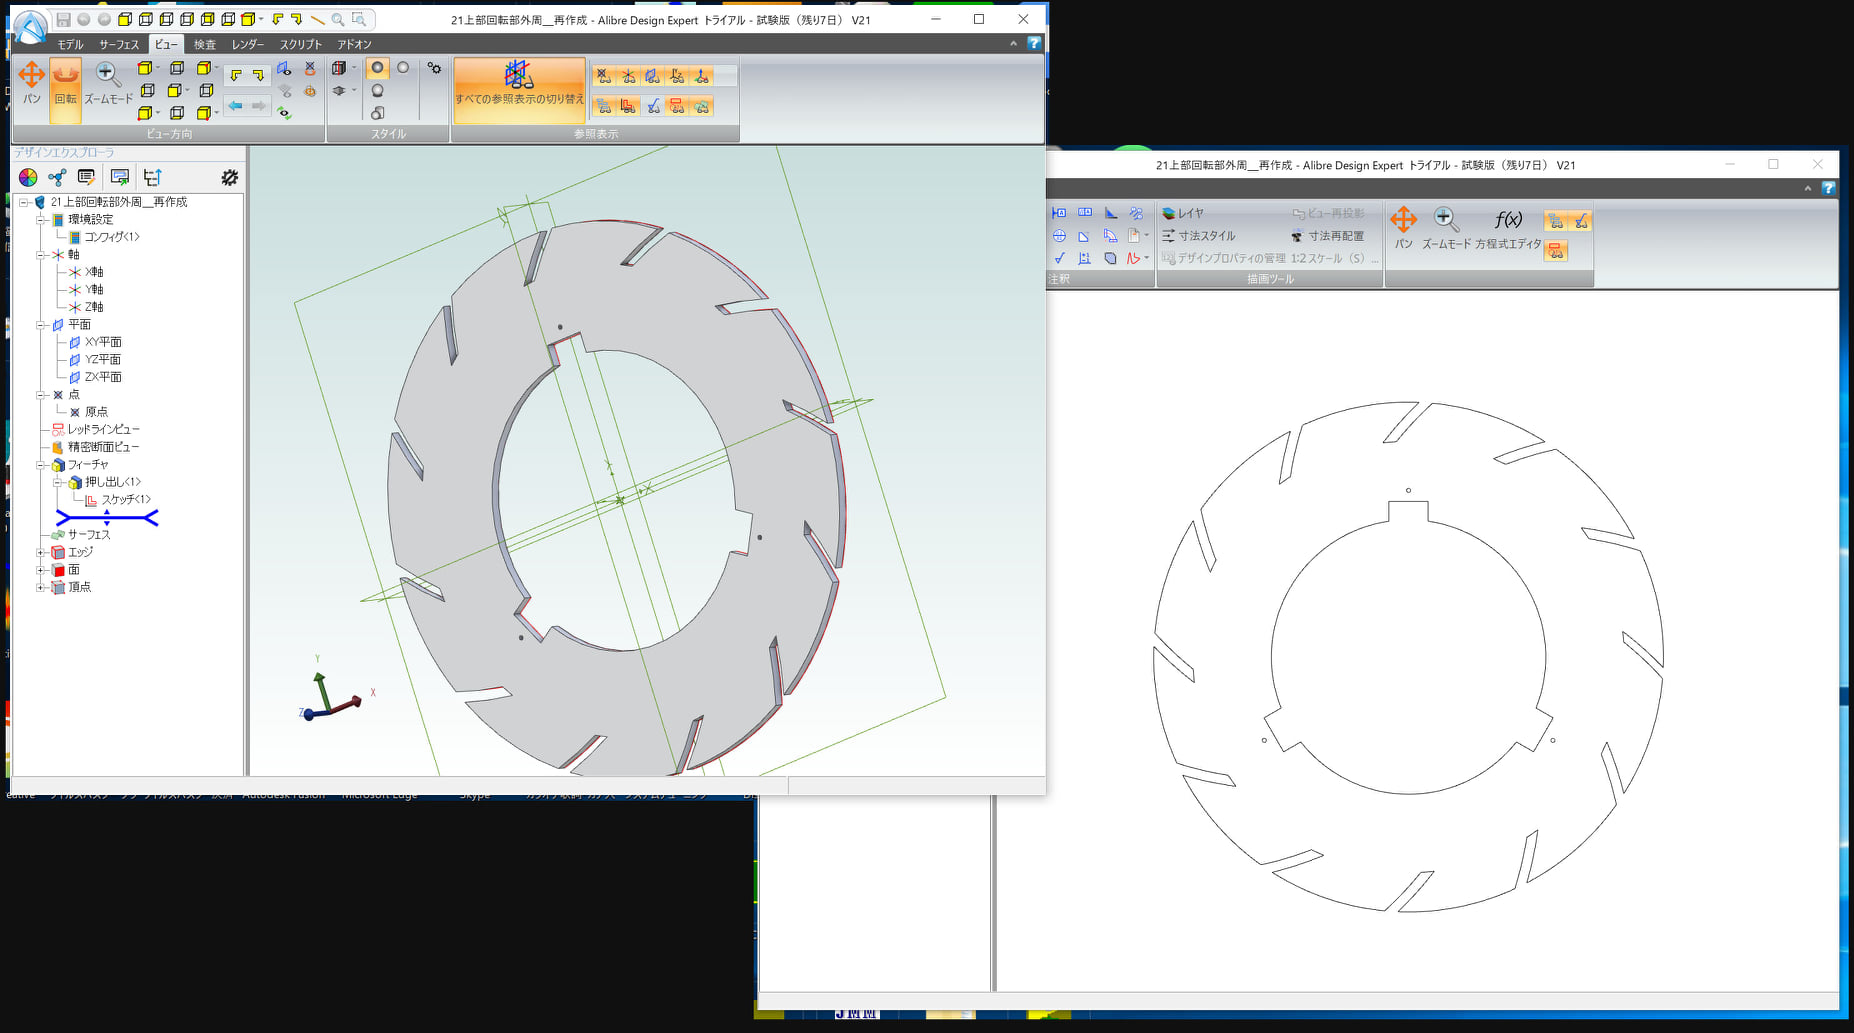The width and height of the screenshot is (1854, 1033).
Task: Open Equation Editor (方程式エディタ) in drawing window
Action: [x=1509, y=228]
